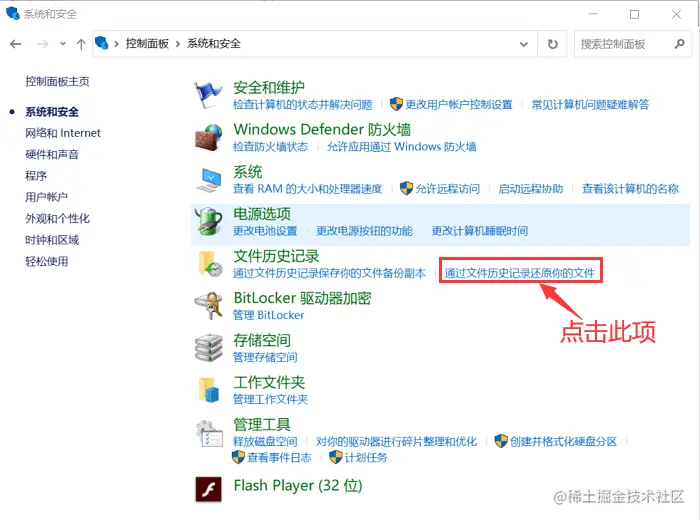The image size is (700, 520).
Task: Open 控制面板主页 in the sidebar
Action: tap(57, 81)
